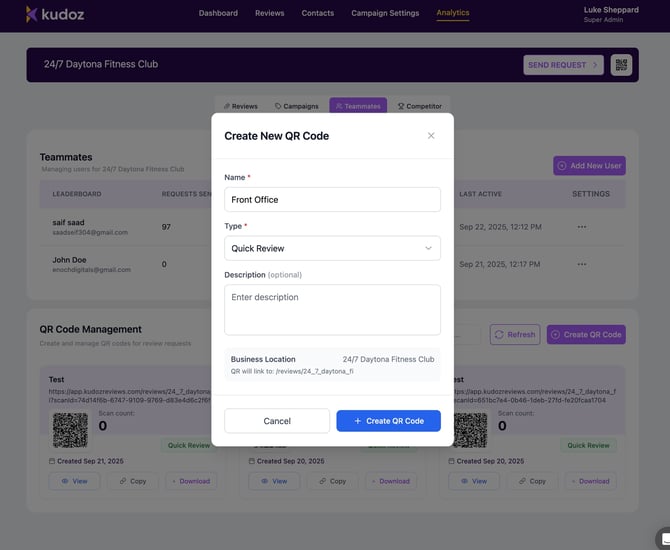Open the three-dots settings for saif saad
The height and width of the screenshot is (550, 670).
(582, 227)
